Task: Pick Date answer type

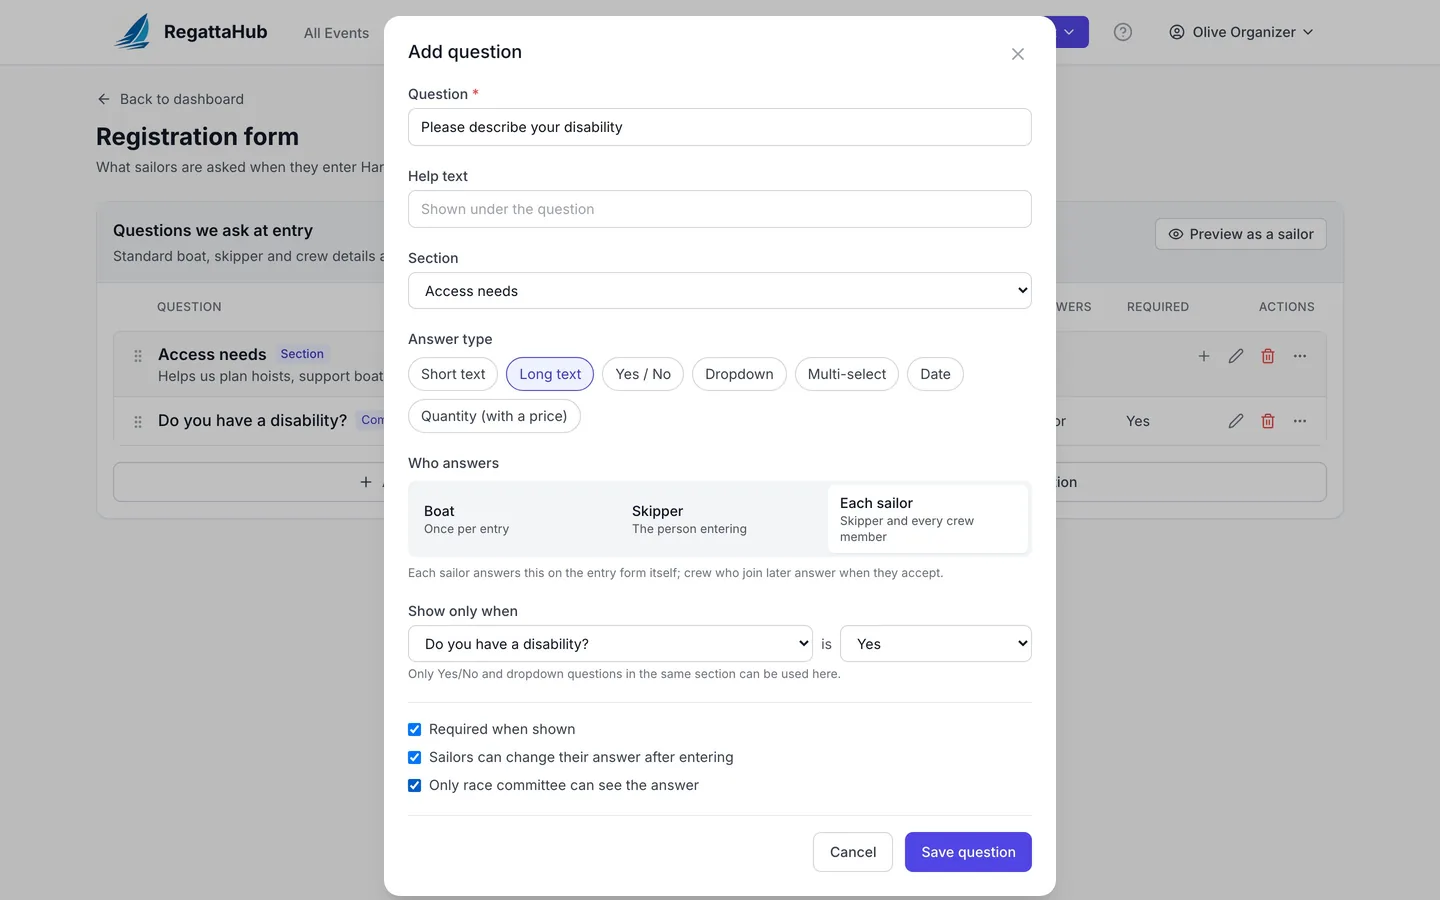Action: click(x=935, y=374)
